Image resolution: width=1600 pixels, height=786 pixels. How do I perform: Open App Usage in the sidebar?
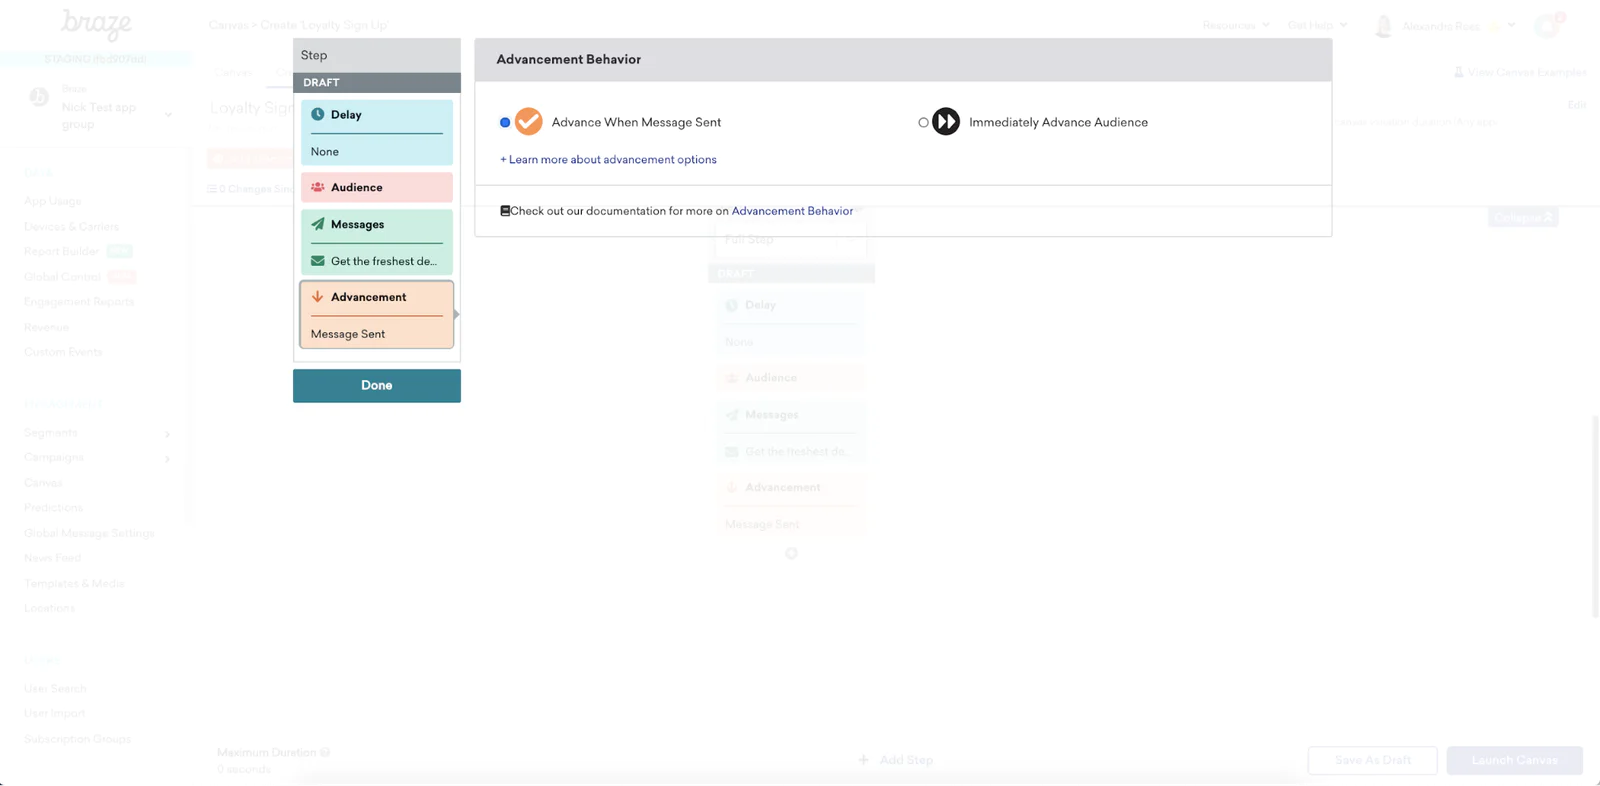(x=52, y=201)
